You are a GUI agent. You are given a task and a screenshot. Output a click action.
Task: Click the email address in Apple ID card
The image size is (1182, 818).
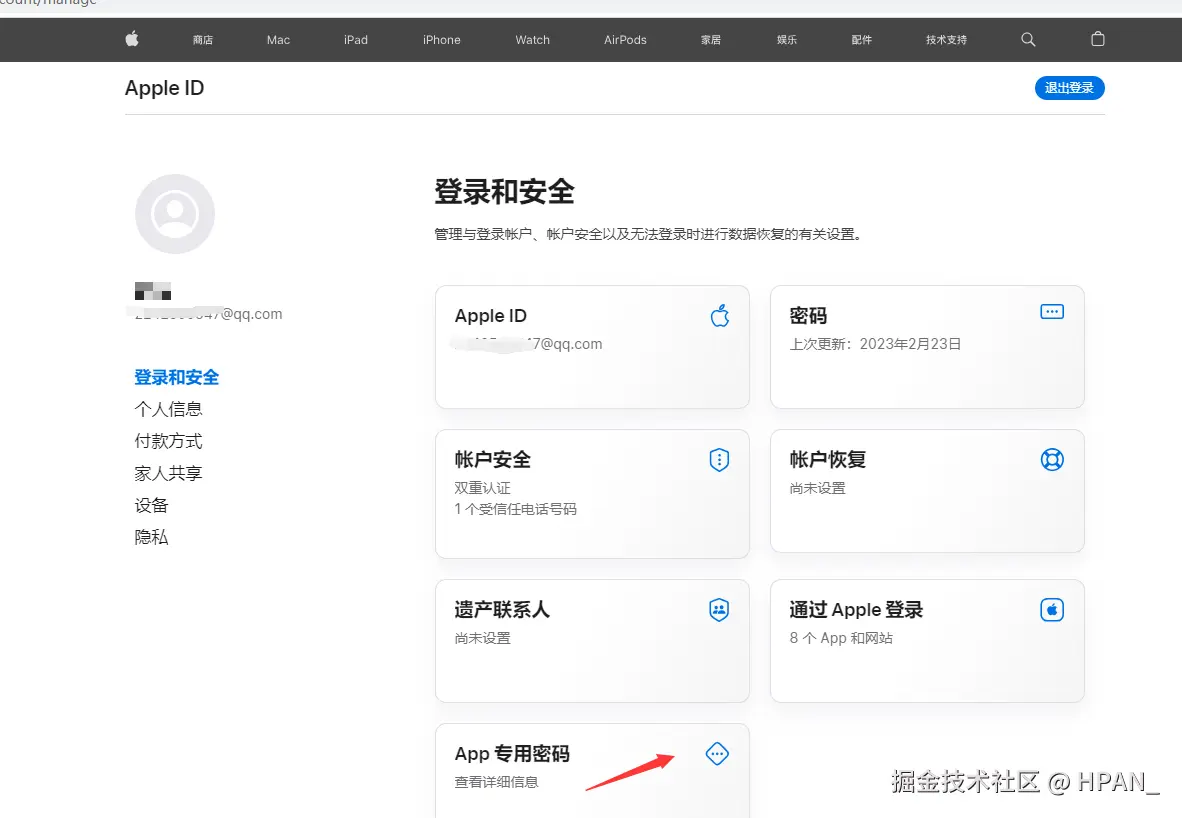pos(528,344)
